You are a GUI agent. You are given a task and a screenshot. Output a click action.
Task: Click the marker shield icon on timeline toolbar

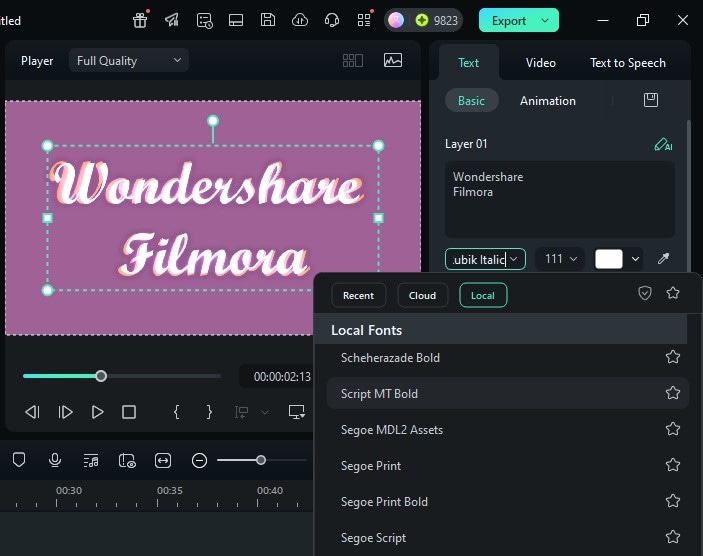pos(19,460)
